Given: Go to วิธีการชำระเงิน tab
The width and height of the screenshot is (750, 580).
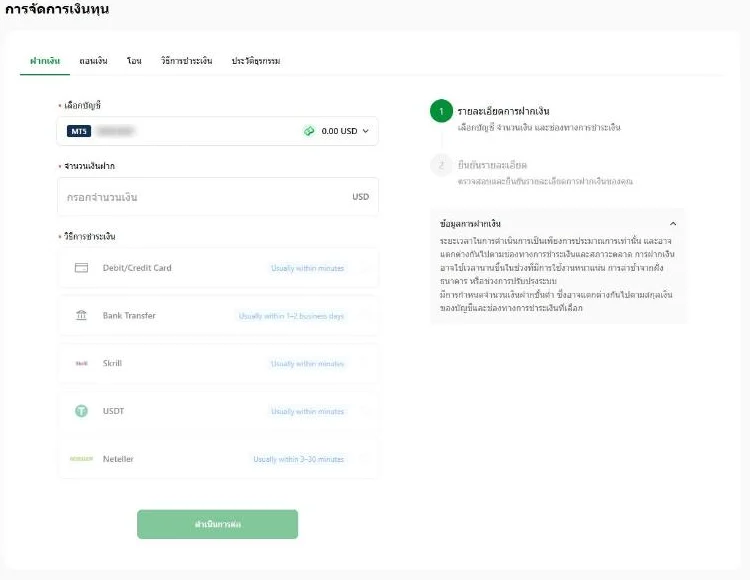Looking at the screenshot, I should click(187, 61).
